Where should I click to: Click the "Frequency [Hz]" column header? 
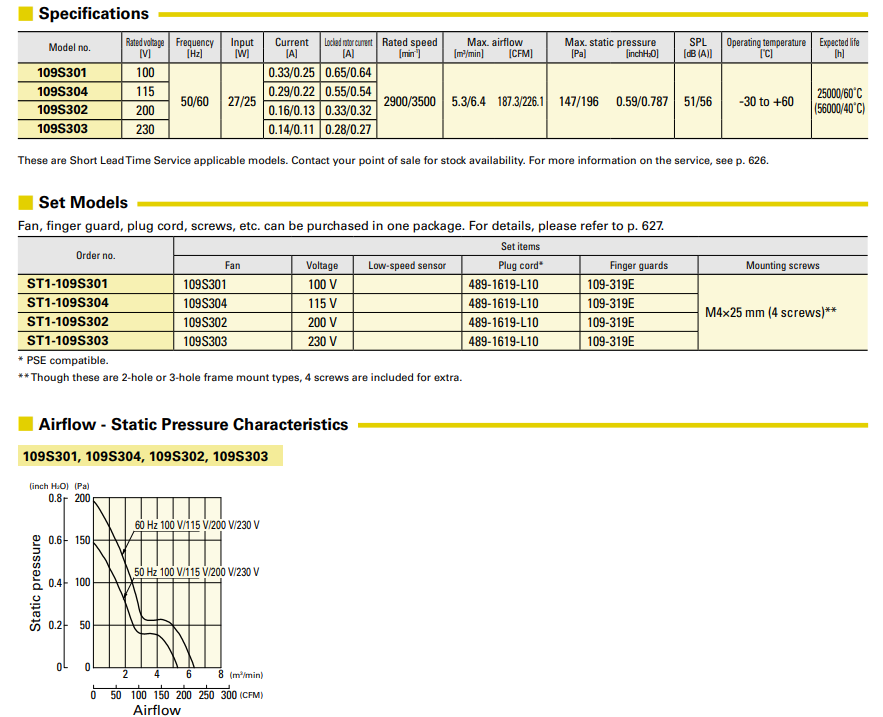click(x=195, y=48)
